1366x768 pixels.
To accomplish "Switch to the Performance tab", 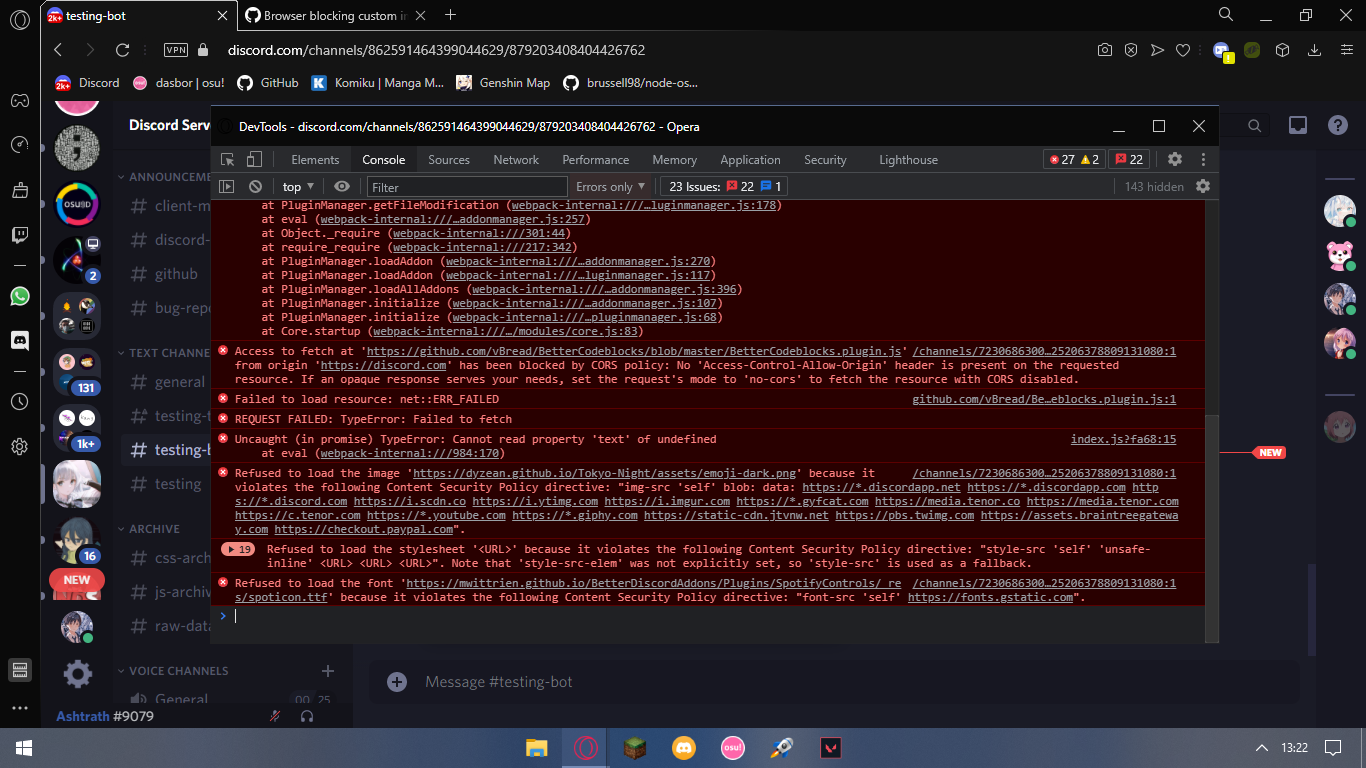I will click(596, 160).
